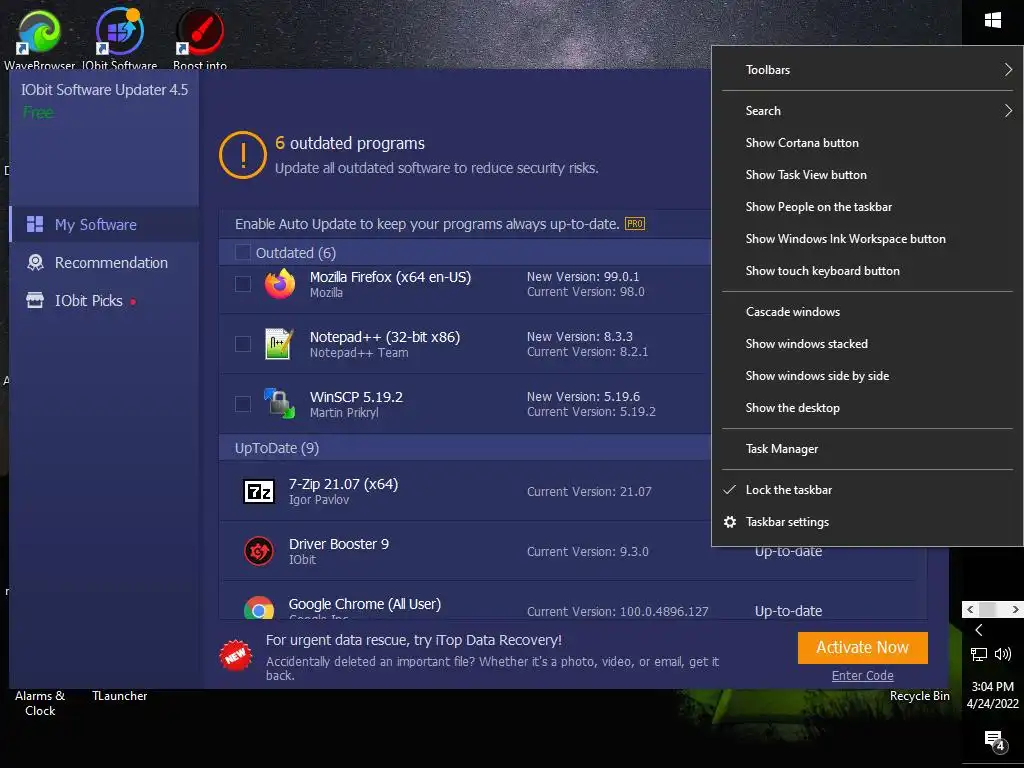This screenshot has width=1024, height=768.
Task: Click the IObit Picks store icon
Action: [35, 300]
